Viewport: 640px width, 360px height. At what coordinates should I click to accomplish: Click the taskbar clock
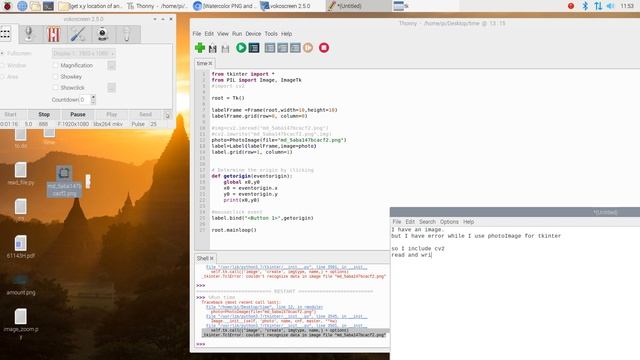(627, 6)
